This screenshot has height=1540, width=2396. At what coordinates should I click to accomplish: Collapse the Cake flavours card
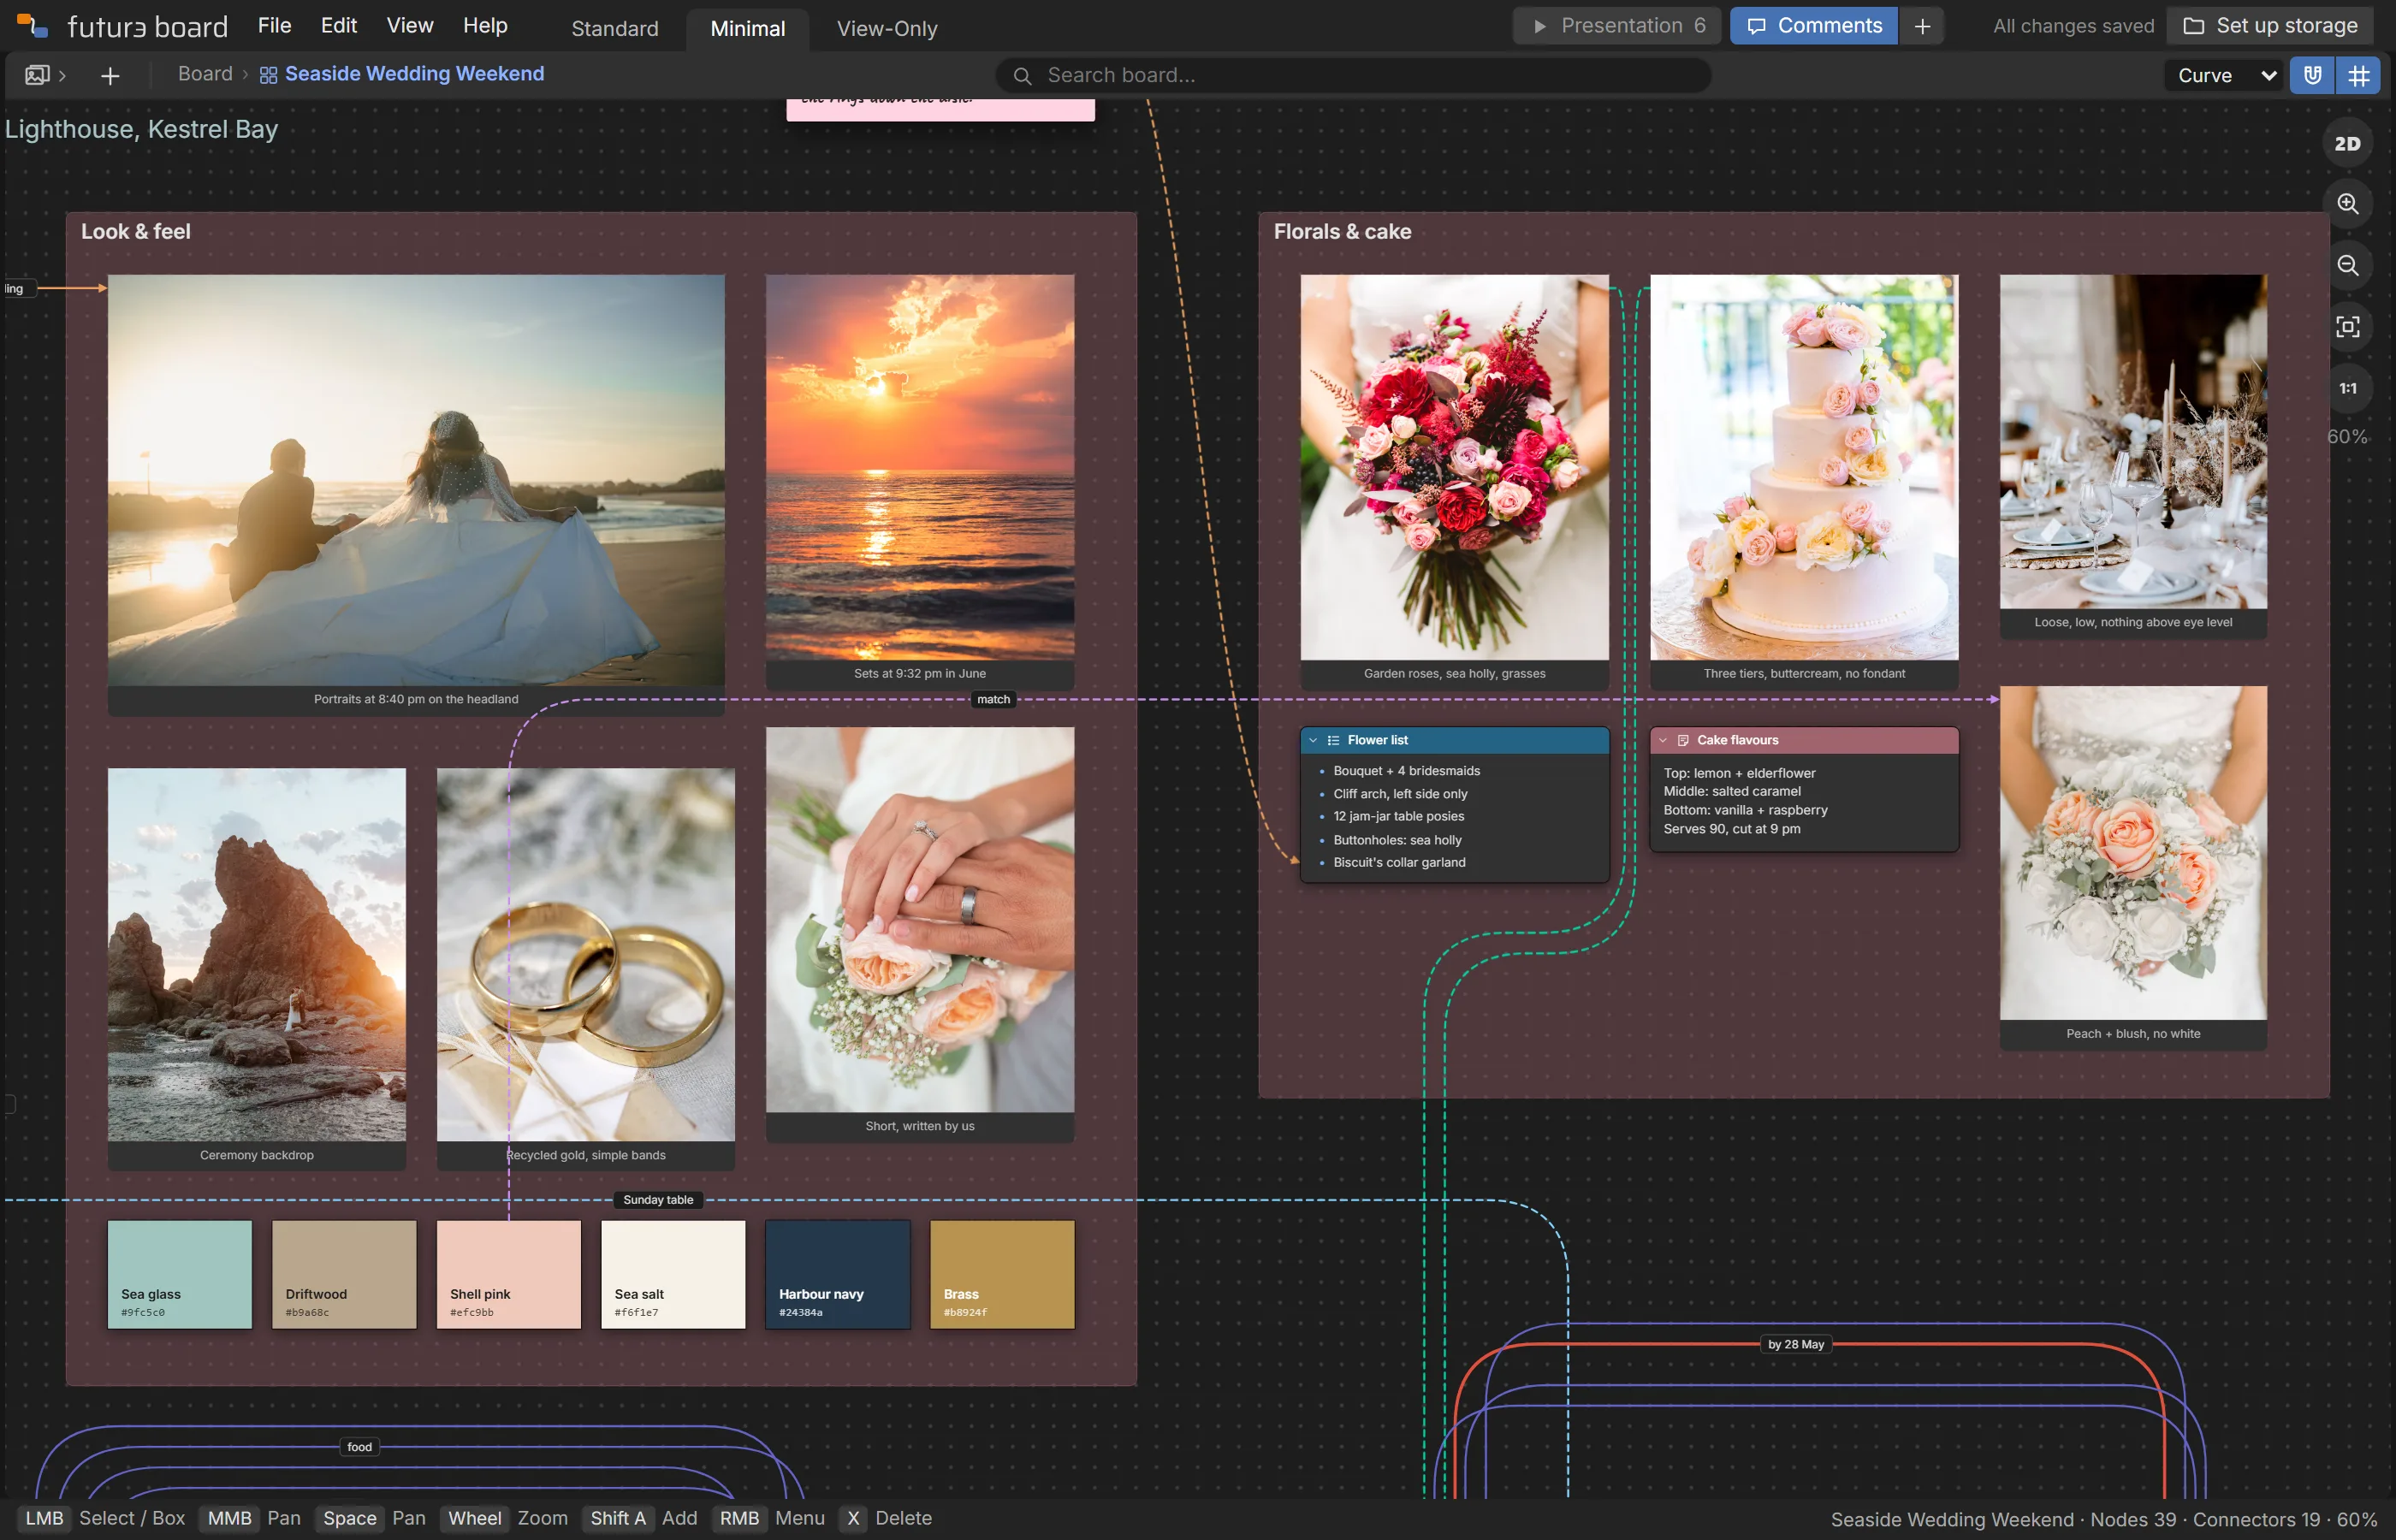pos(1663,740)
